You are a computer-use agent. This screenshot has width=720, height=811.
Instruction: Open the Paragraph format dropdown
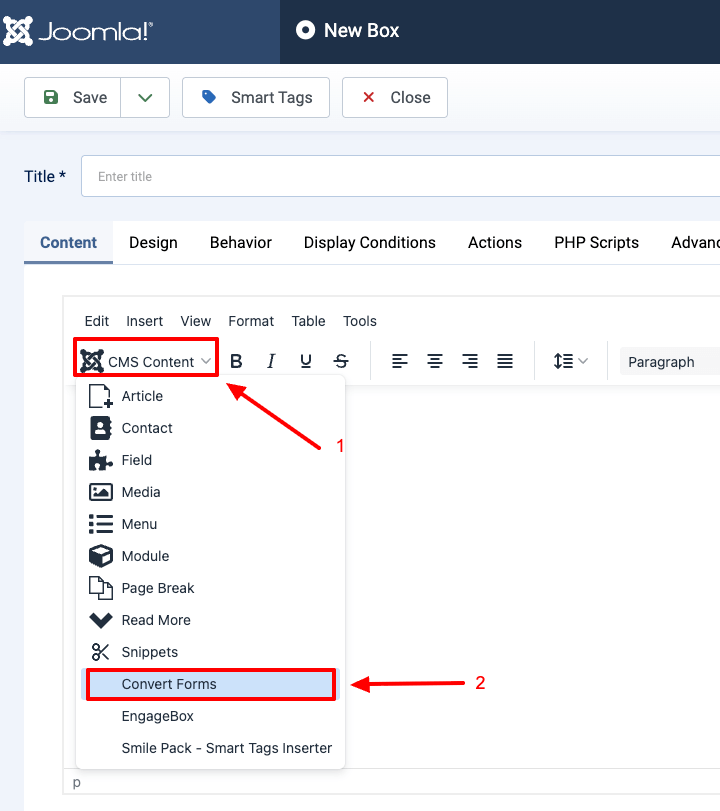tap(670, 362)
